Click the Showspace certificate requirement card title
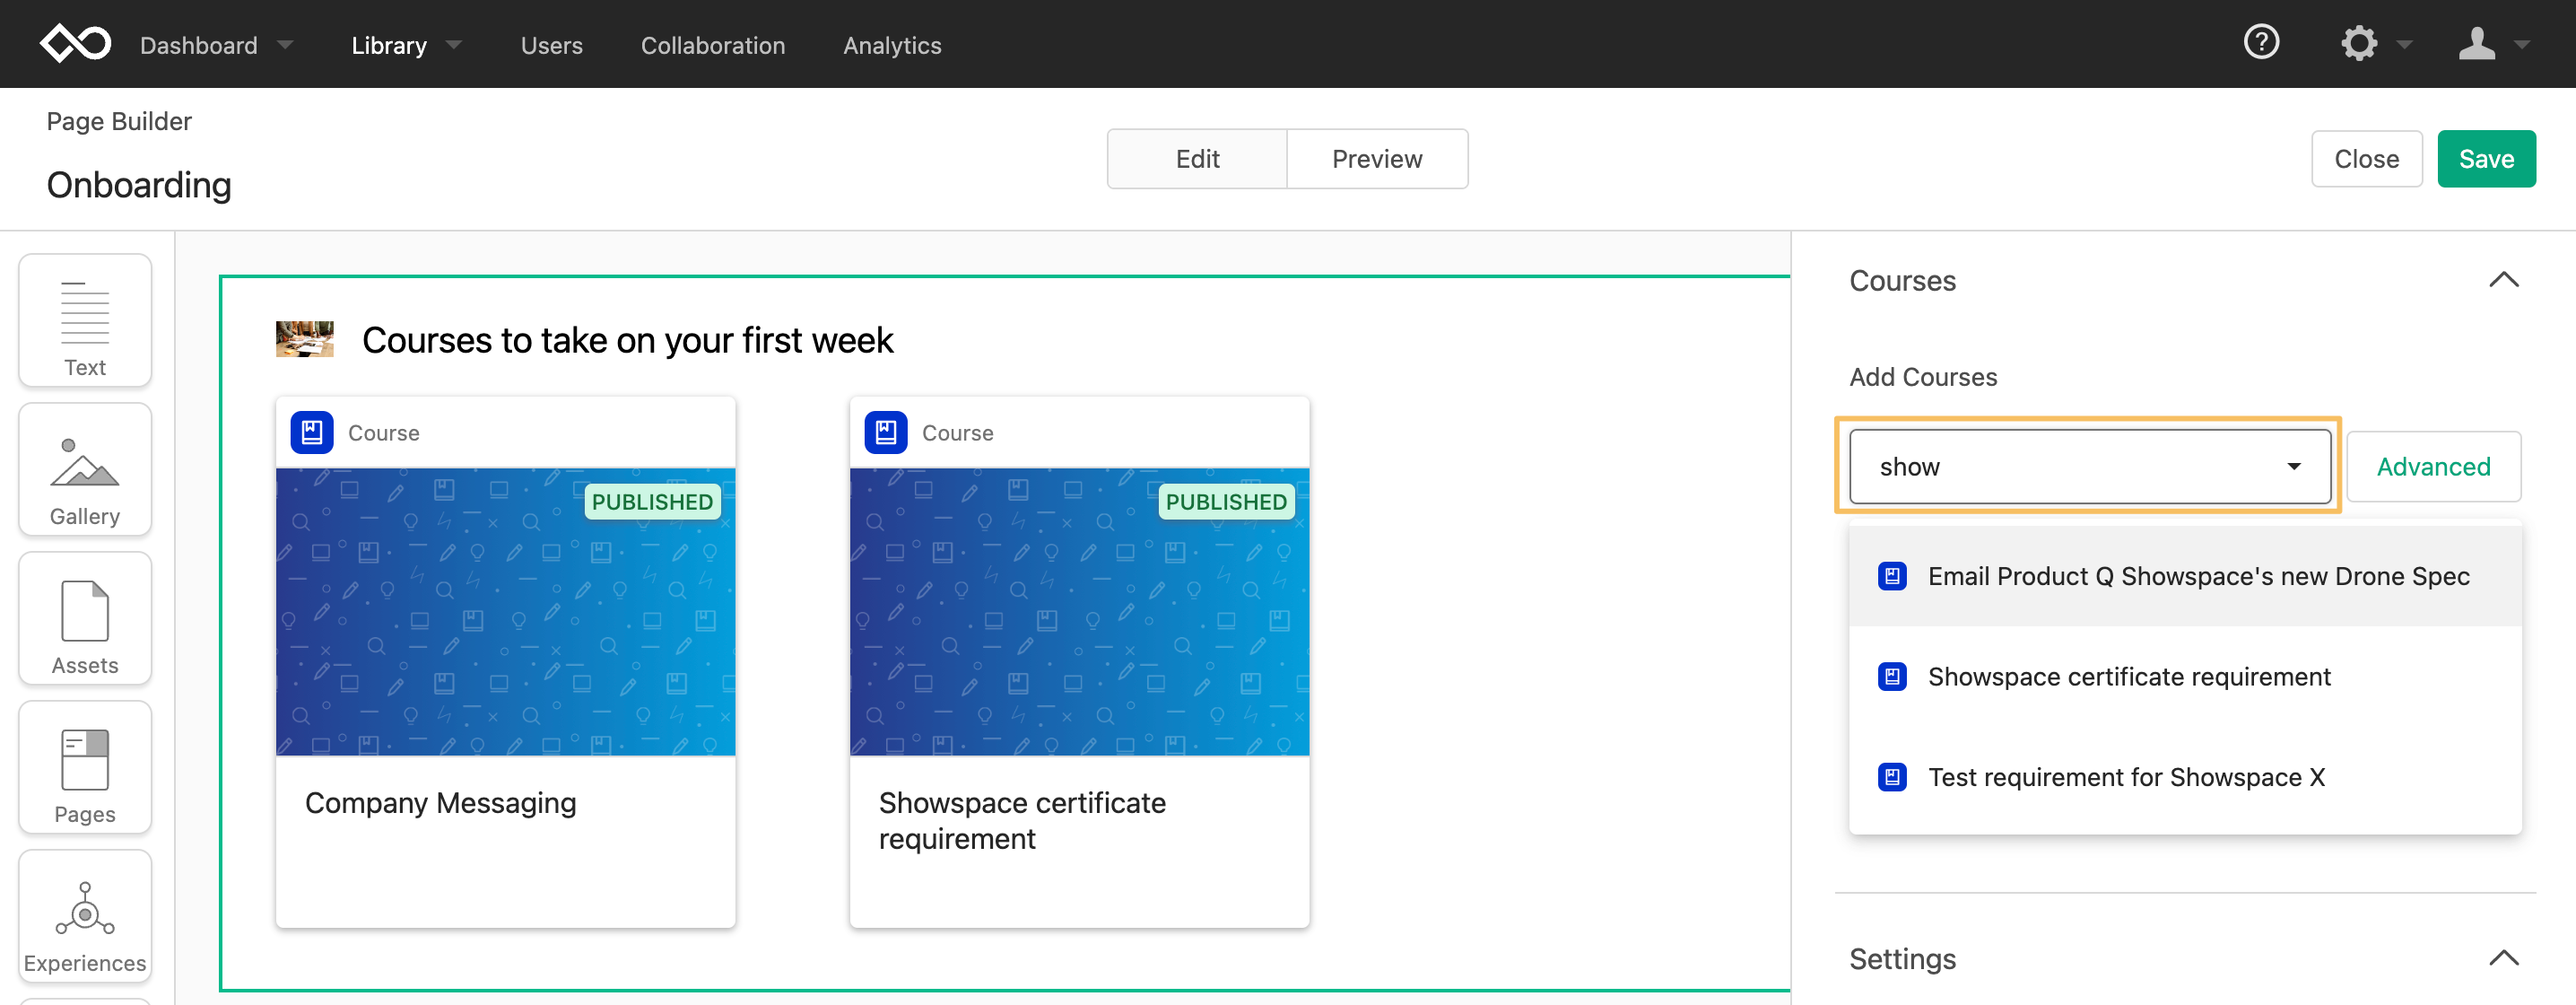 pyautogui.click(x=1022, y=821)
